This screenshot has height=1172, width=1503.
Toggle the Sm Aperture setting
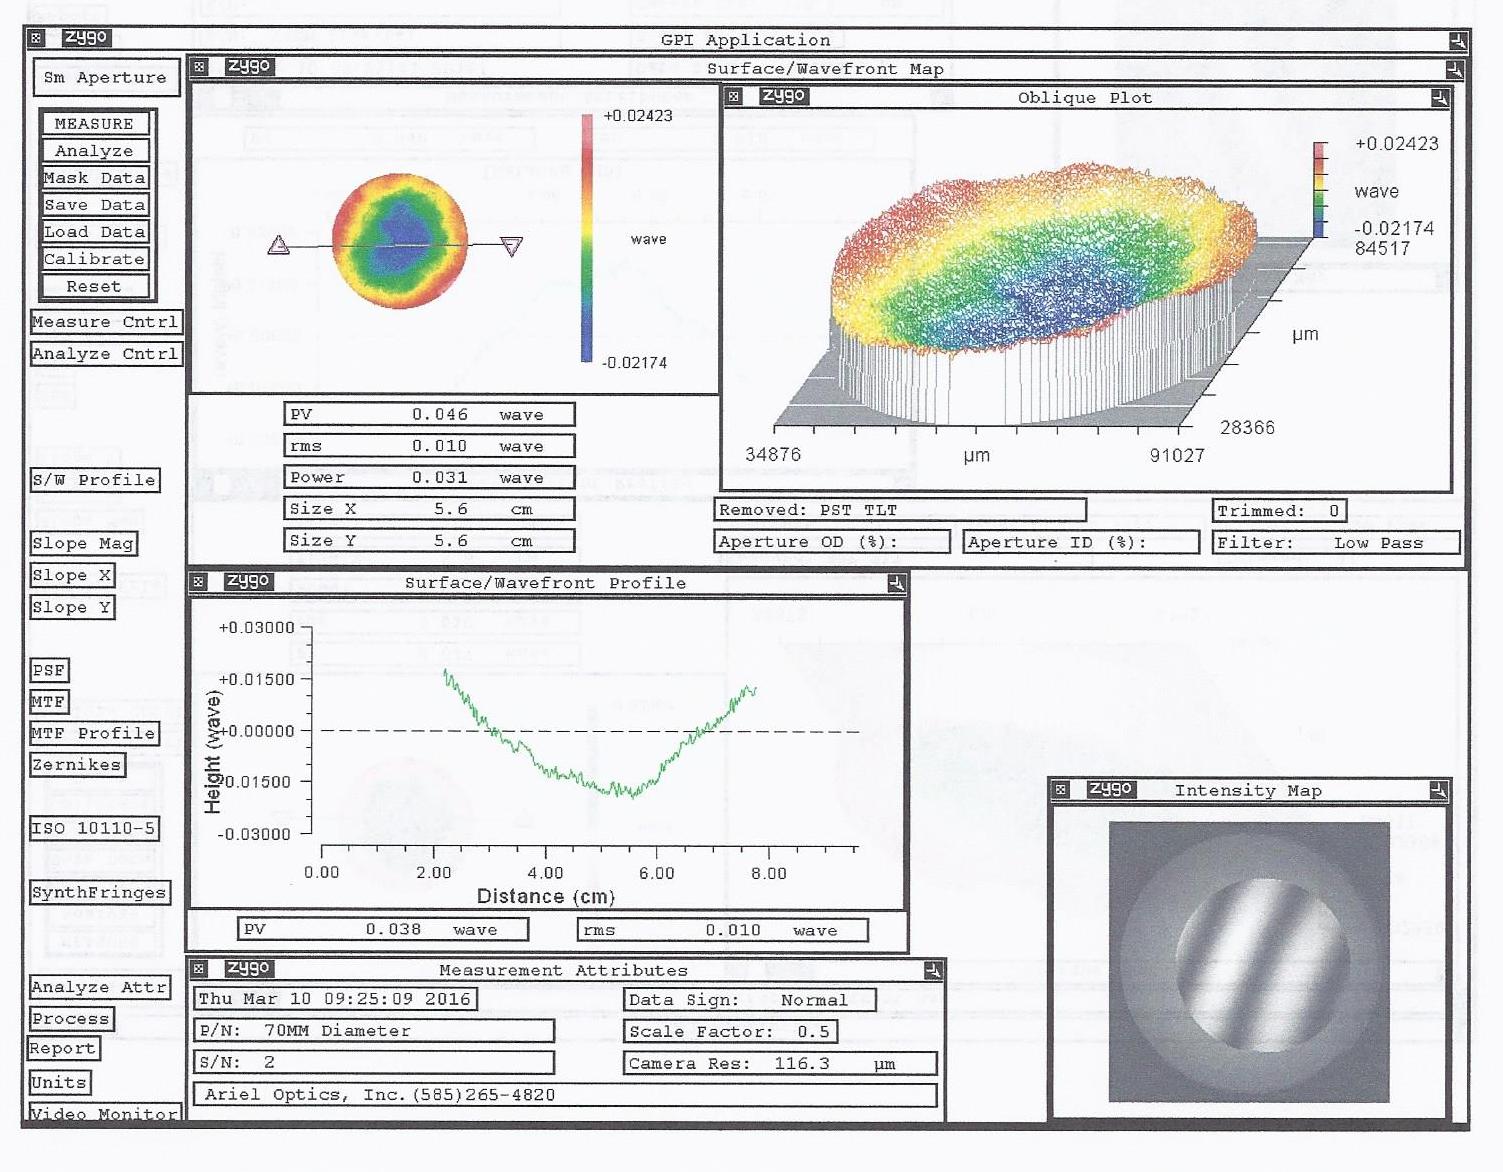(x=105, y=77)
